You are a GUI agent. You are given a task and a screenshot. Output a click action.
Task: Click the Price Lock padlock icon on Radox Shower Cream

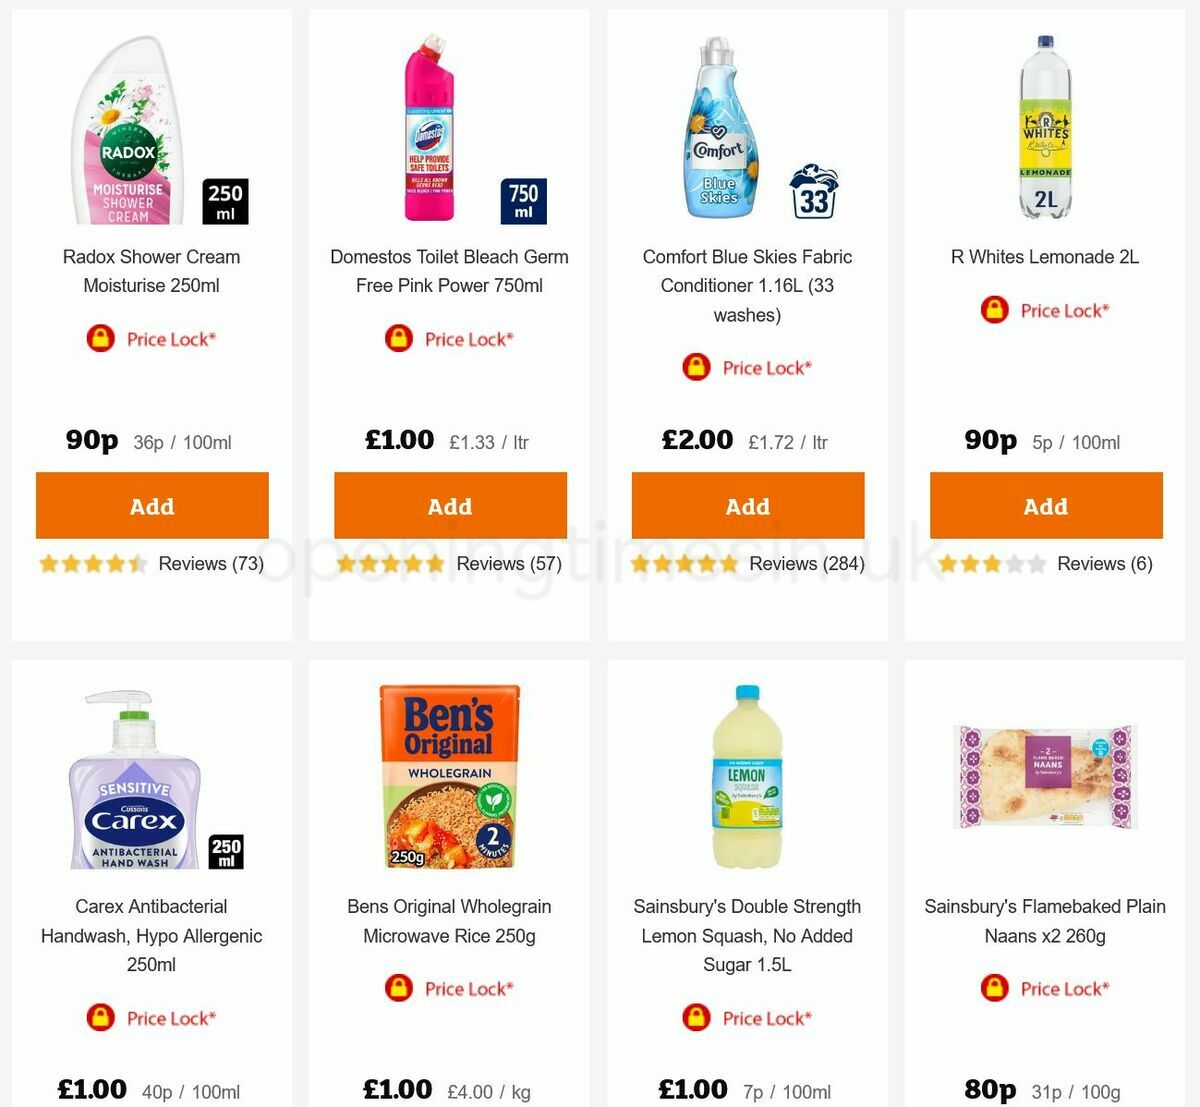[x=101, y=338]
